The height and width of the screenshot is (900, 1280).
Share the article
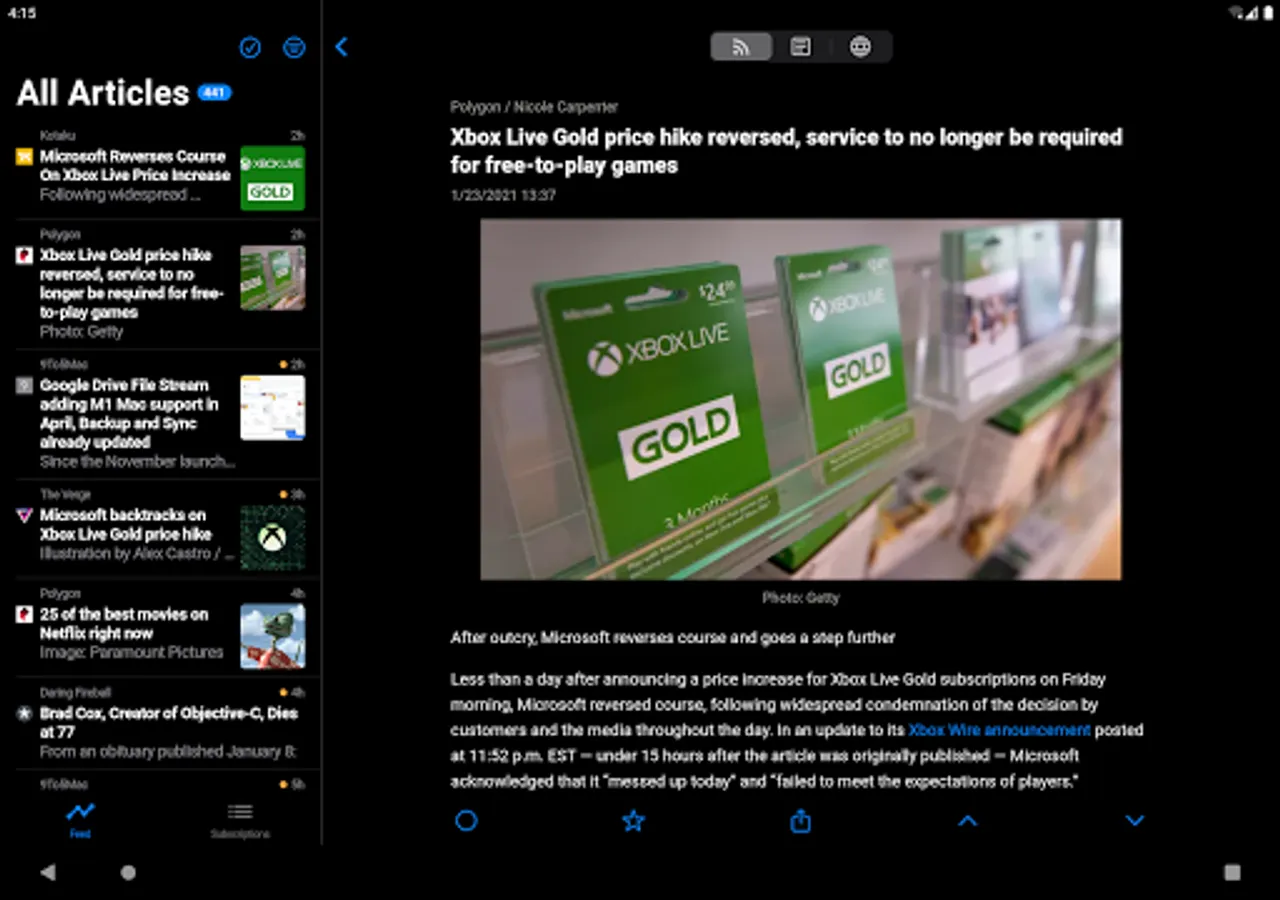pyautogui.click(x=800, y=821)
